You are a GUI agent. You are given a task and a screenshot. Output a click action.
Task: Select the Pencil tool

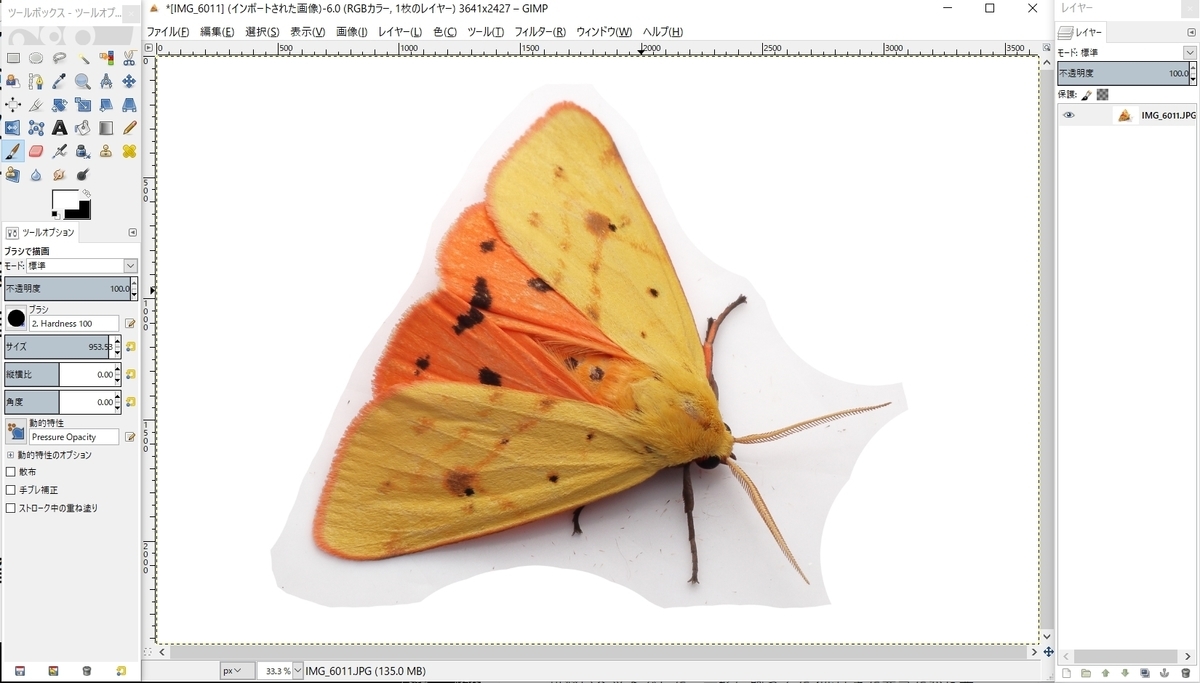(x=129, y=128)
